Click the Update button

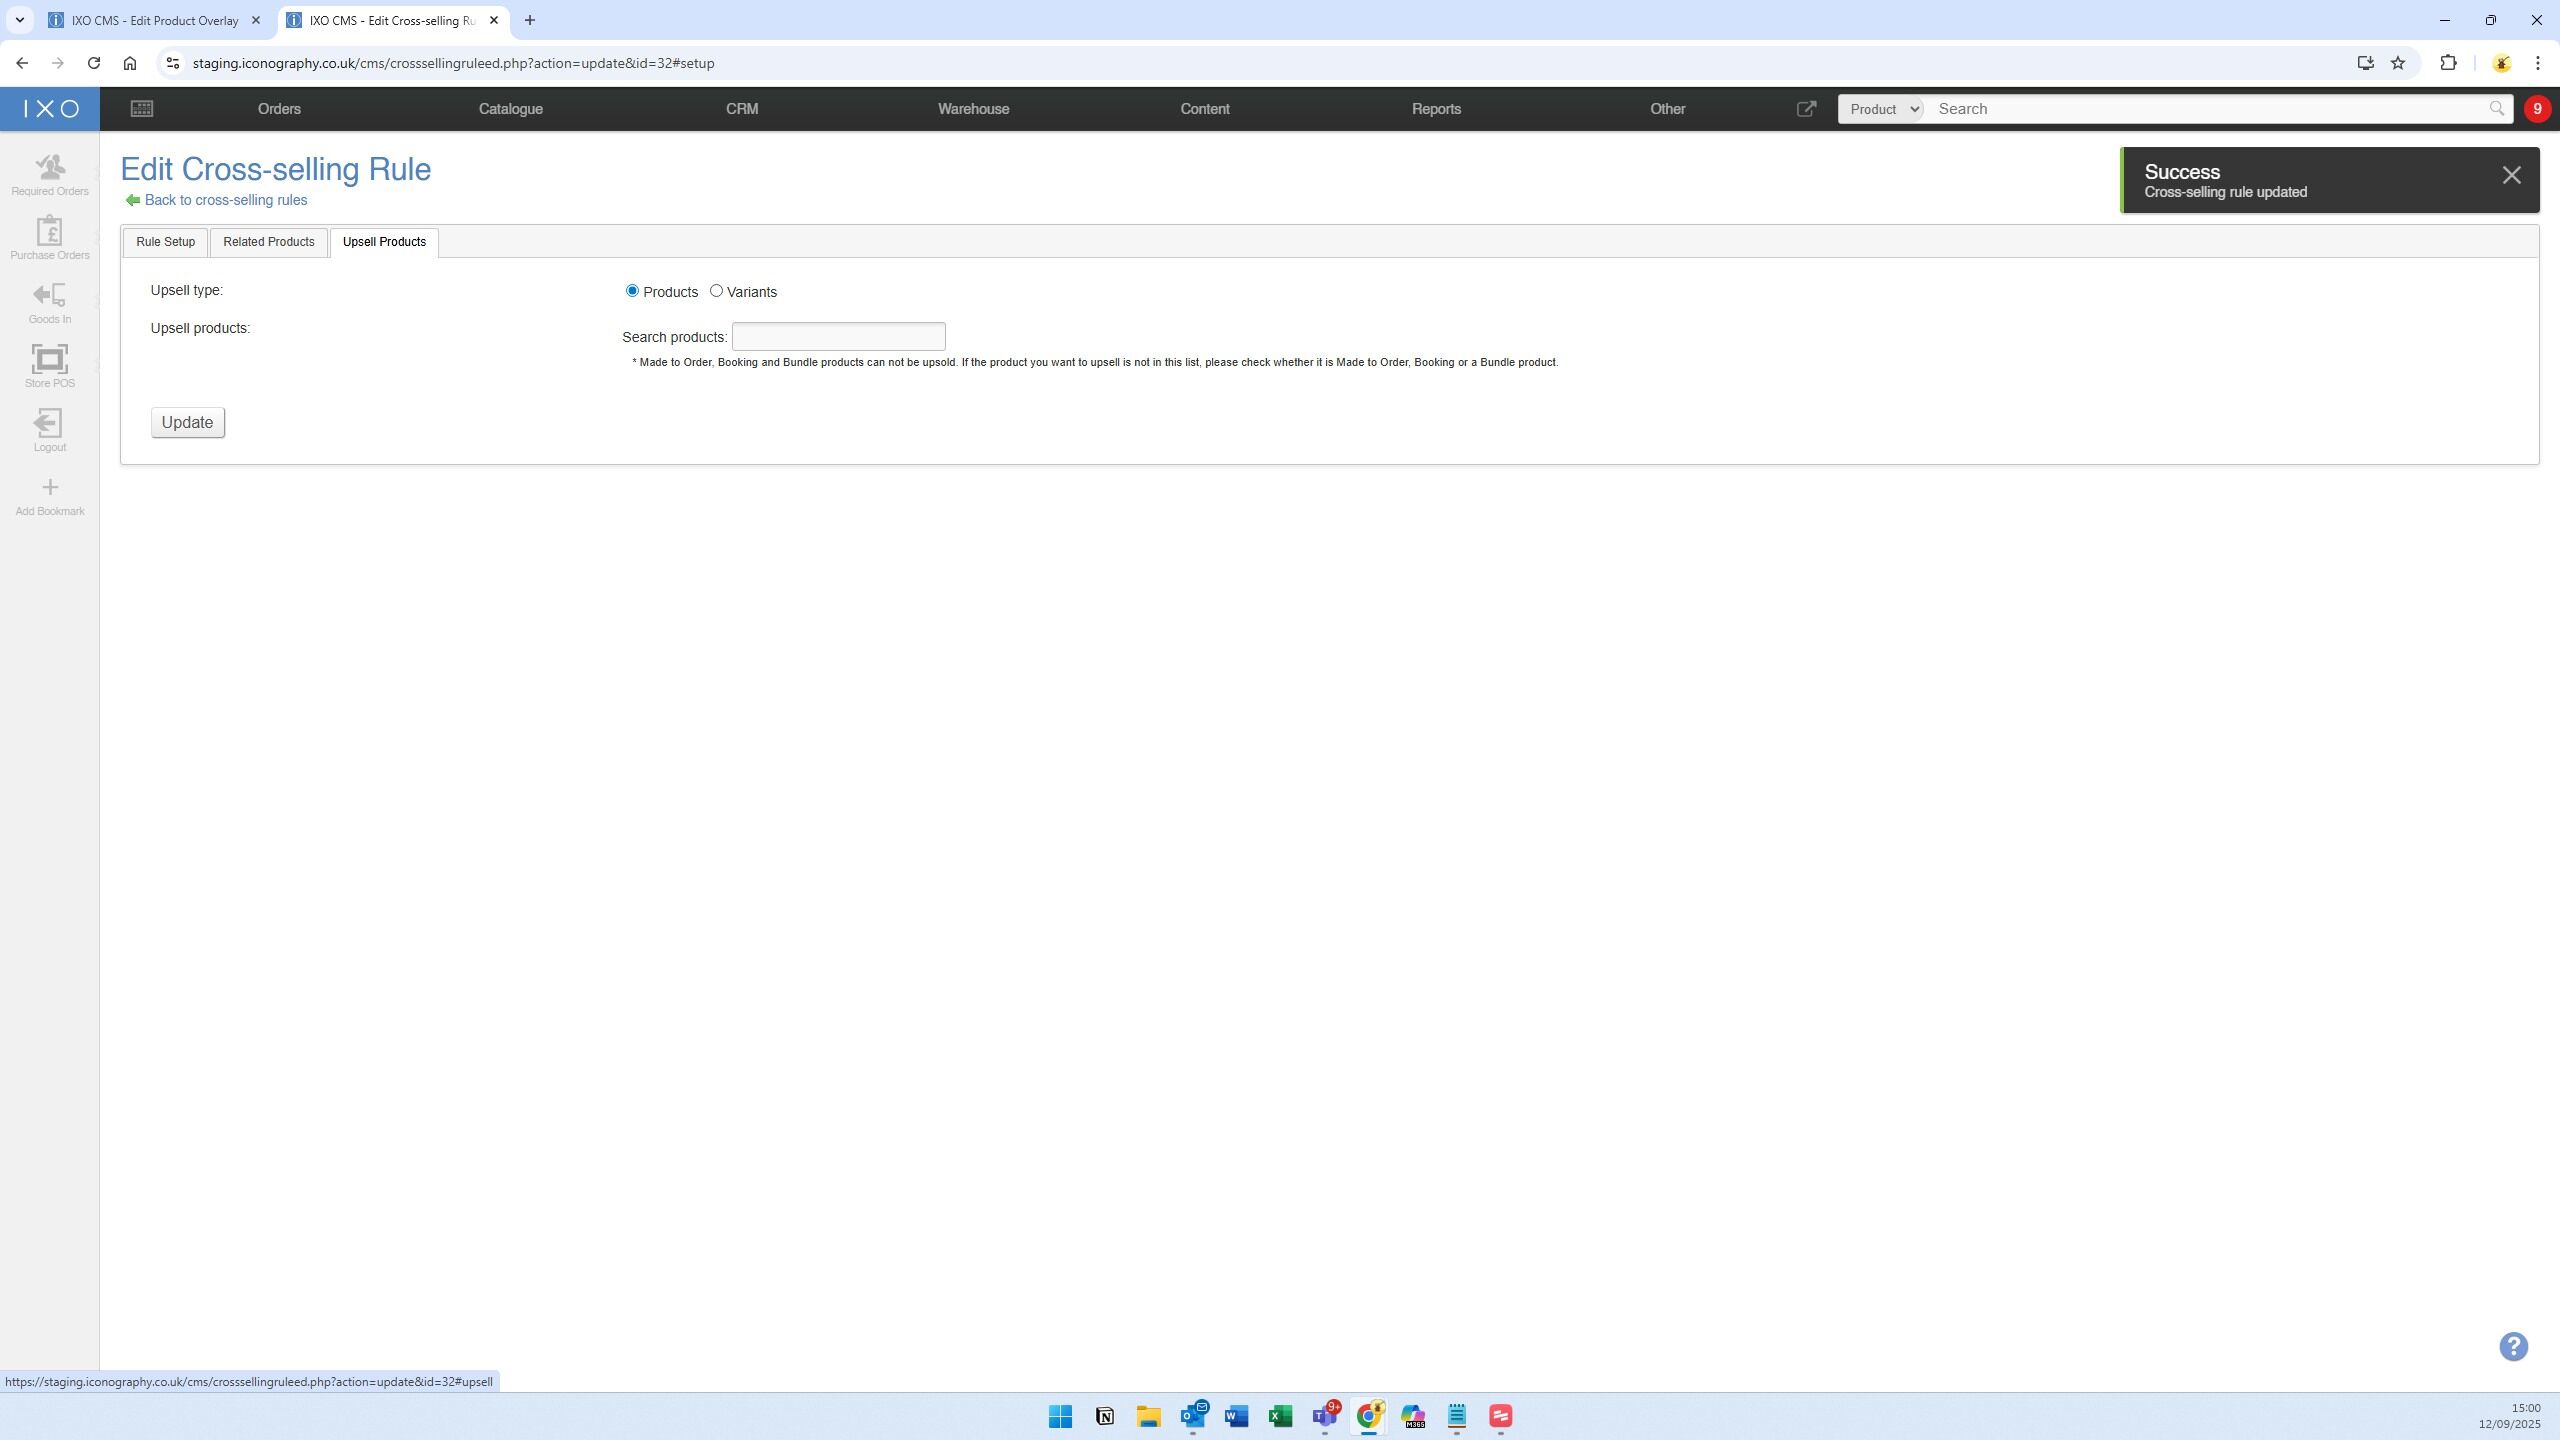(187, 422)
